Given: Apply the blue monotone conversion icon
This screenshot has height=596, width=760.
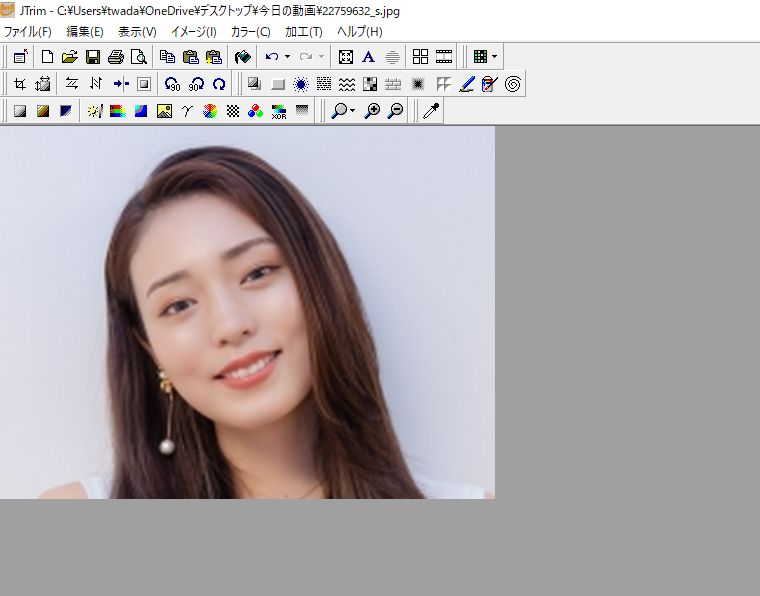Looking at the screenshot, I should (x=66, y=111).
